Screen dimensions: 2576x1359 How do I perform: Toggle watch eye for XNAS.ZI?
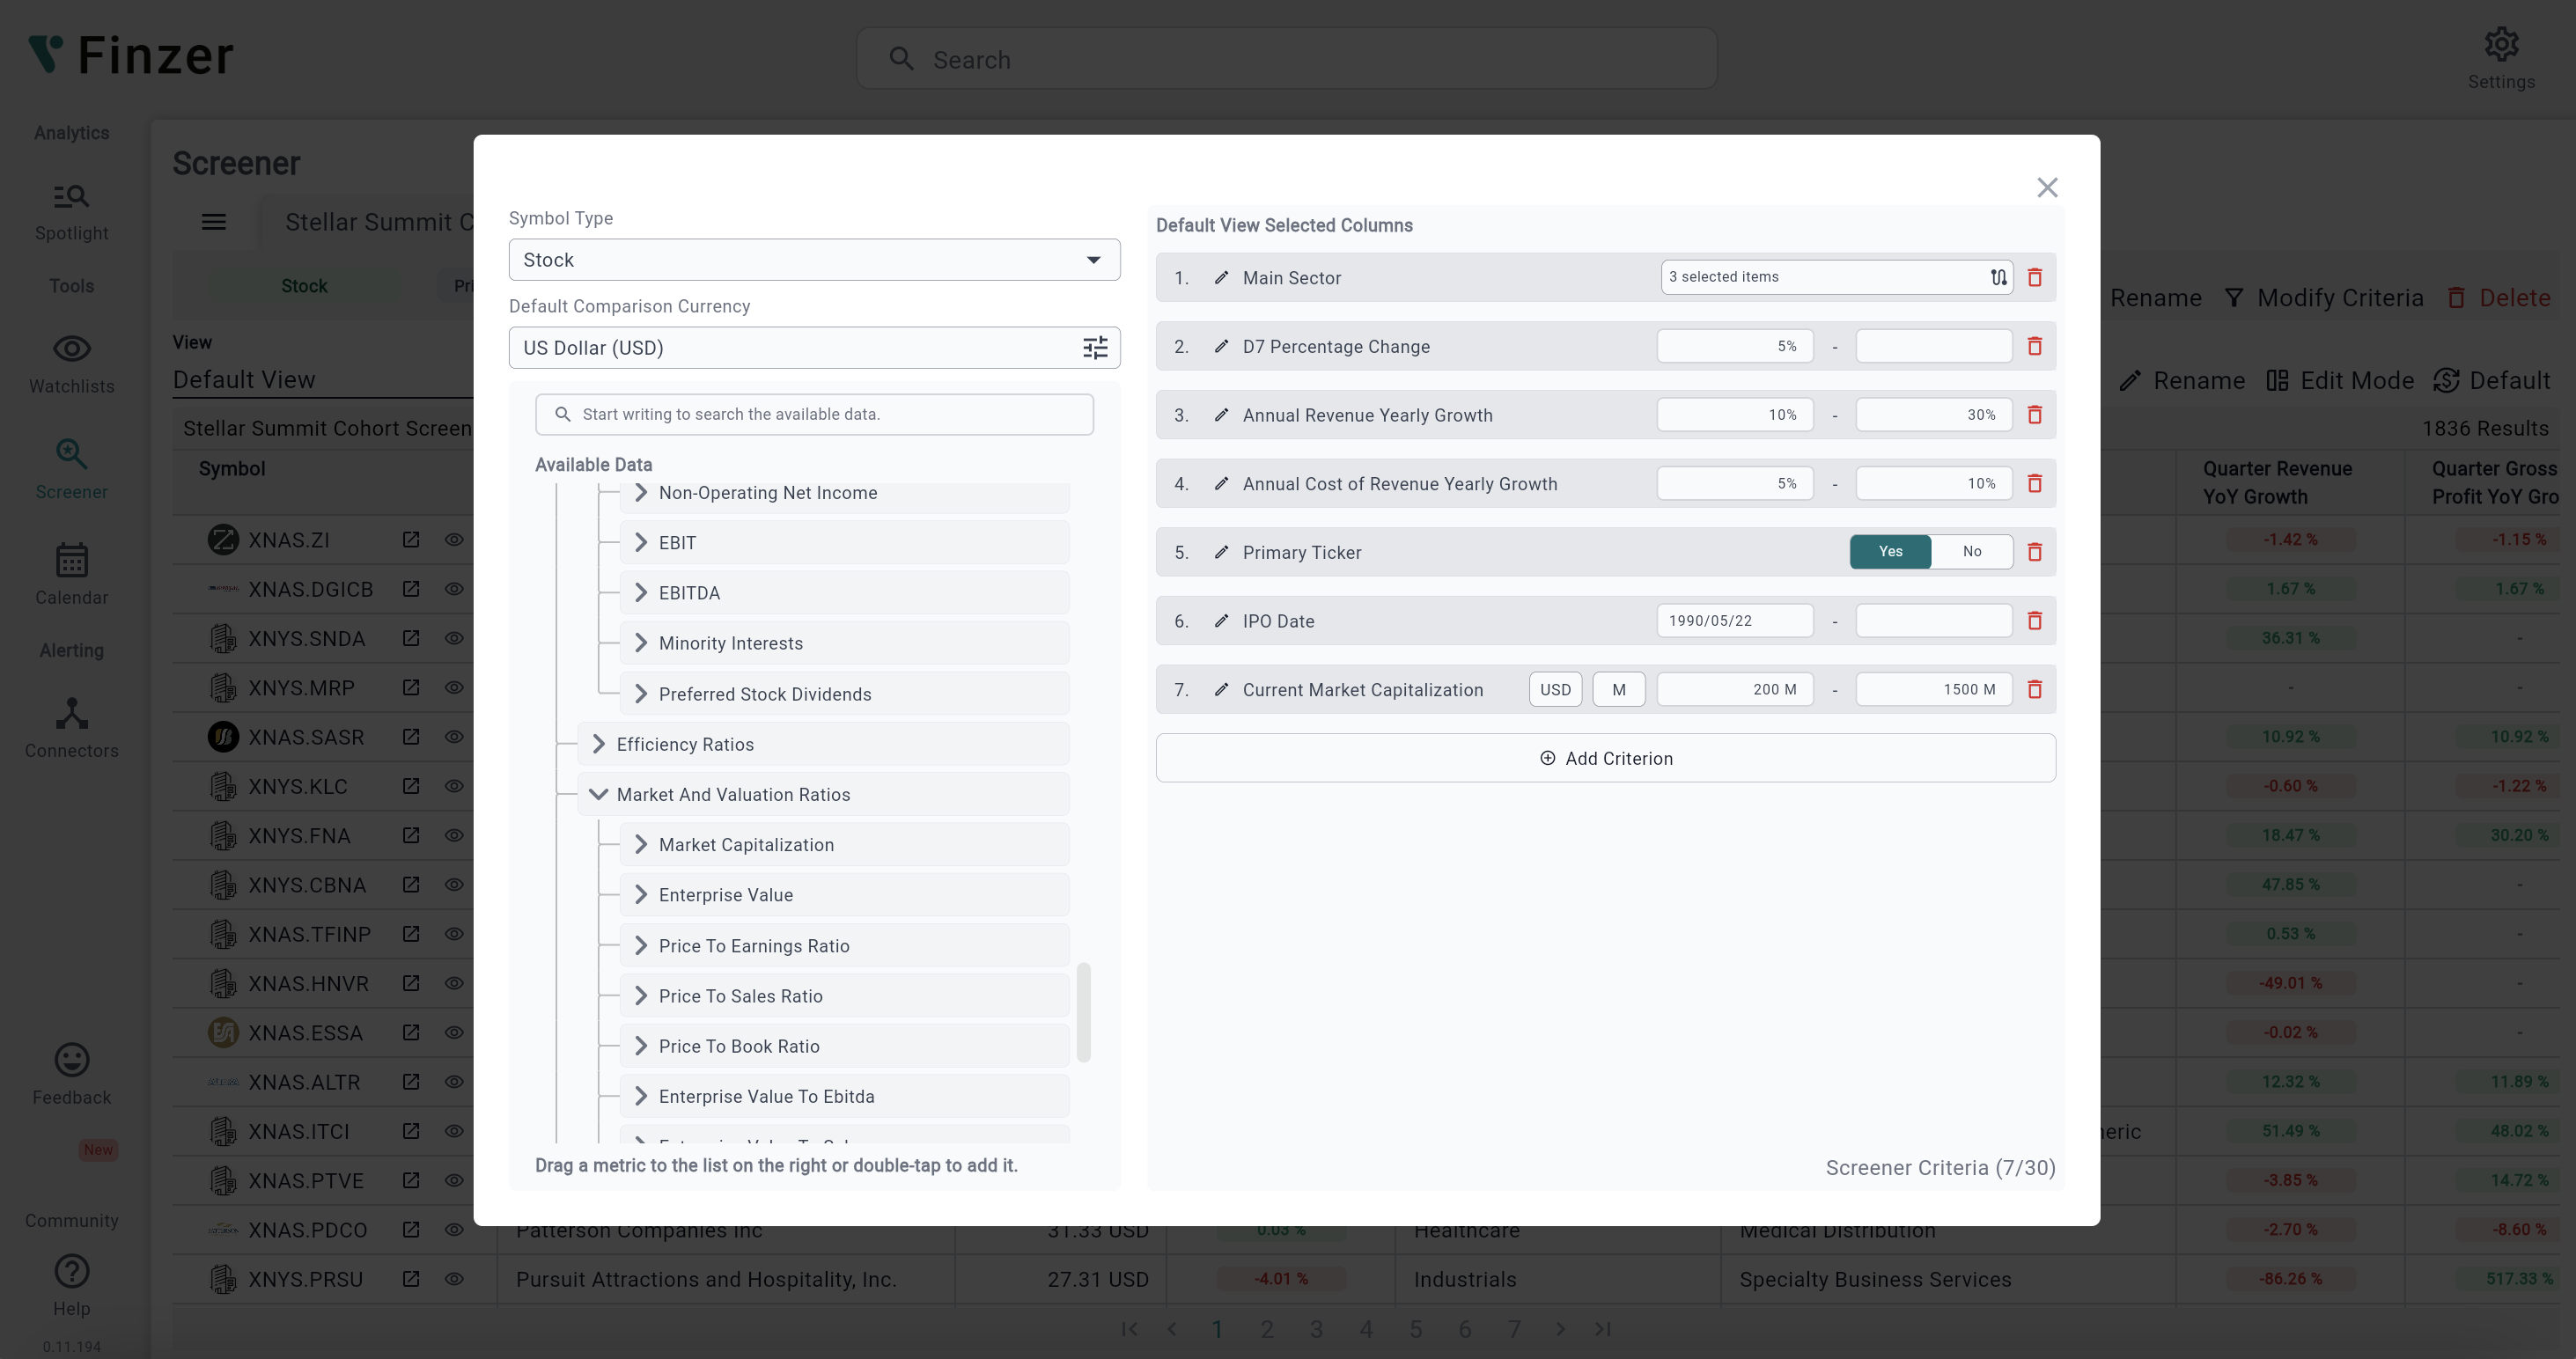(454, 540)
